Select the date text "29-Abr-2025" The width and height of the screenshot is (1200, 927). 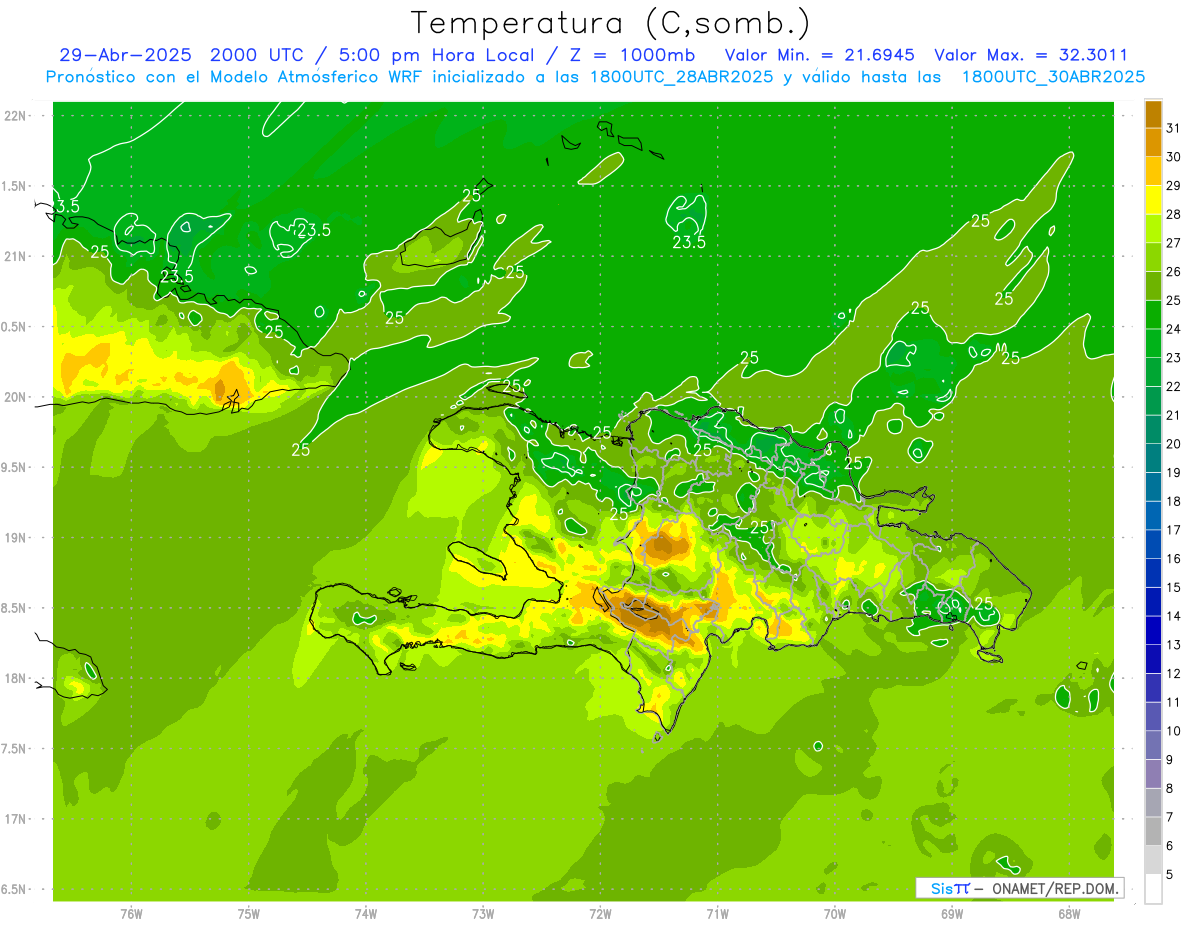(127, 55)
